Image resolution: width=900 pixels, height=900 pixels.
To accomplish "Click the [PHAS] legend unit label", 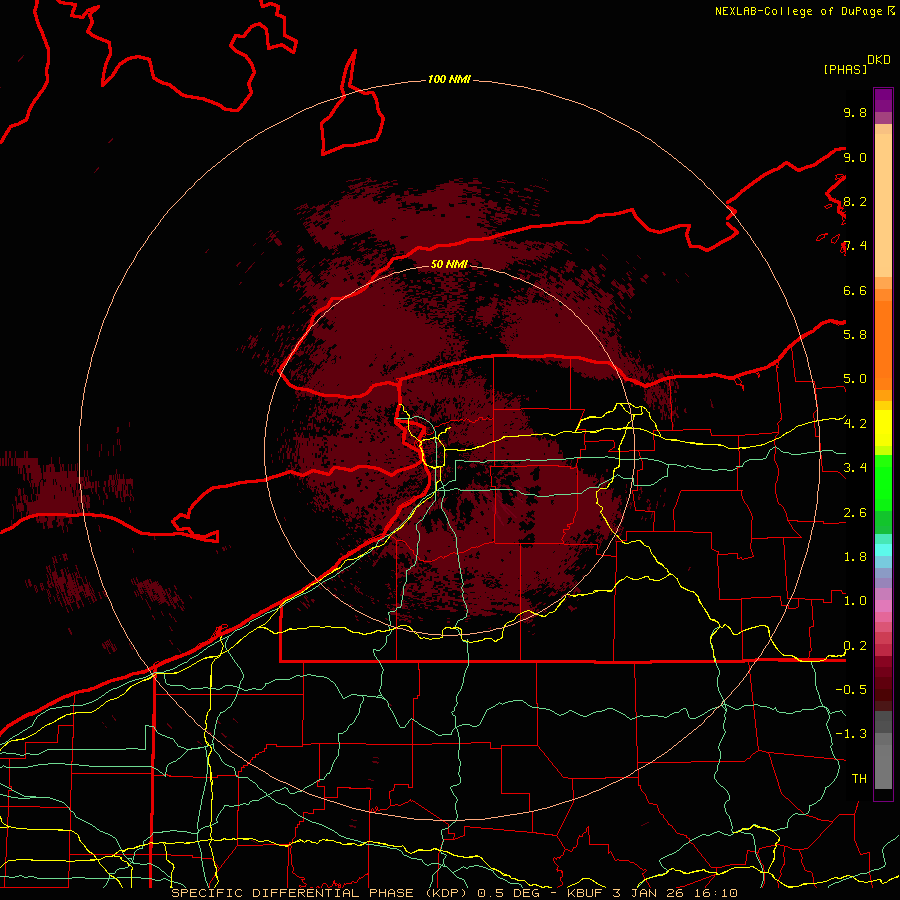I will coord(845,69).
